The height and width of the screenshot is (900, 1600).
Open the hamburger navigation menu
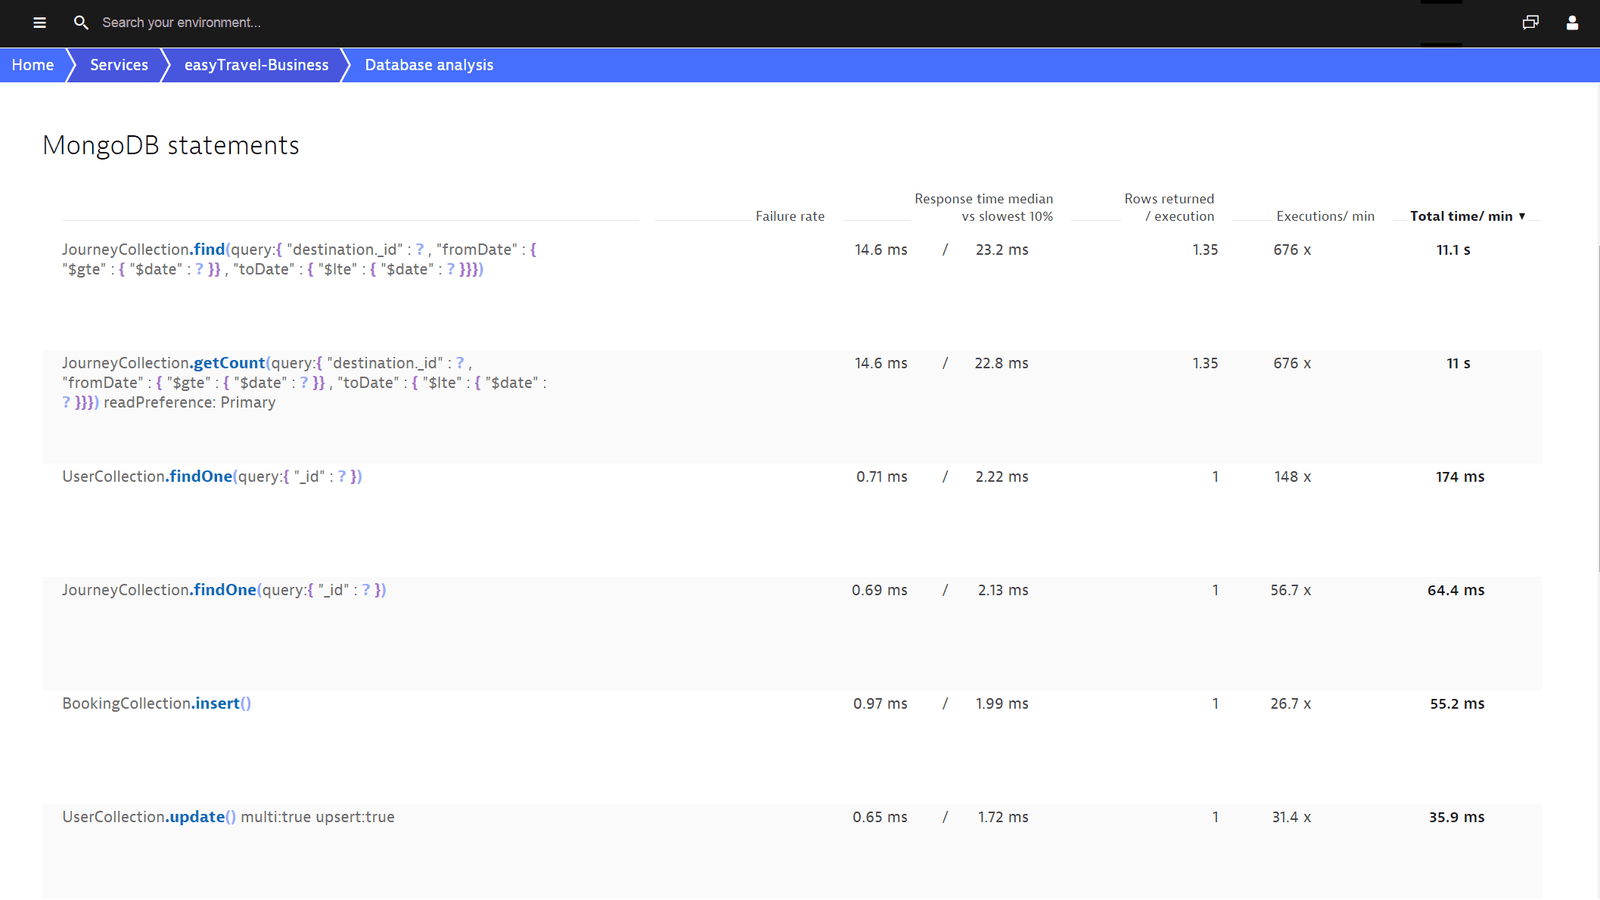tap(40, 22)
